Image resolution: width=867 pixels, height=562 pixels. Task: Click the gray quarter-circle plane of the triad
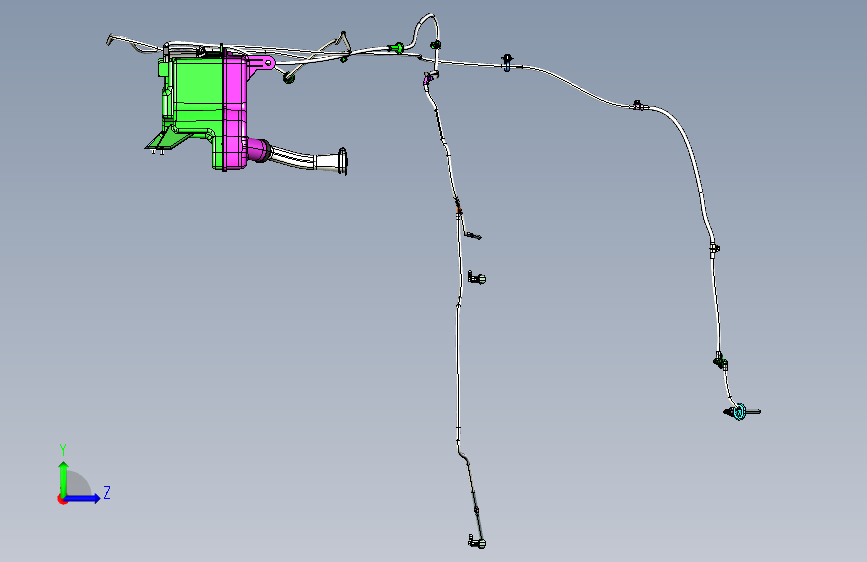click(79, 485)
